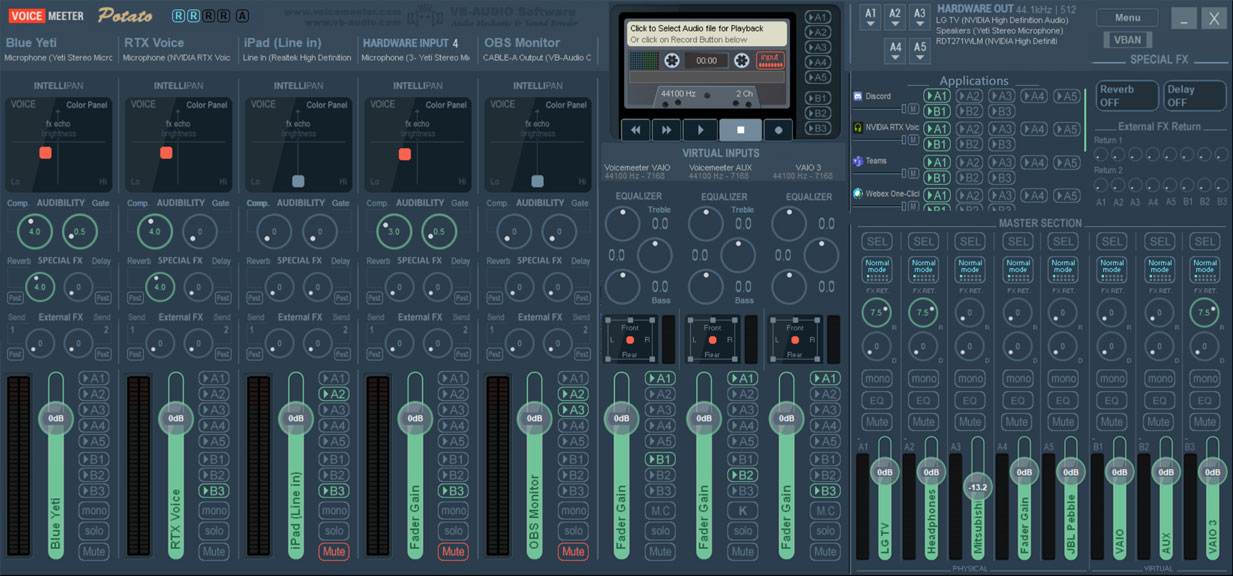Open the A2 hardware out device dropdown
Image resolution: width=1233 pixels, height=576 pixels.
[895, 18]
